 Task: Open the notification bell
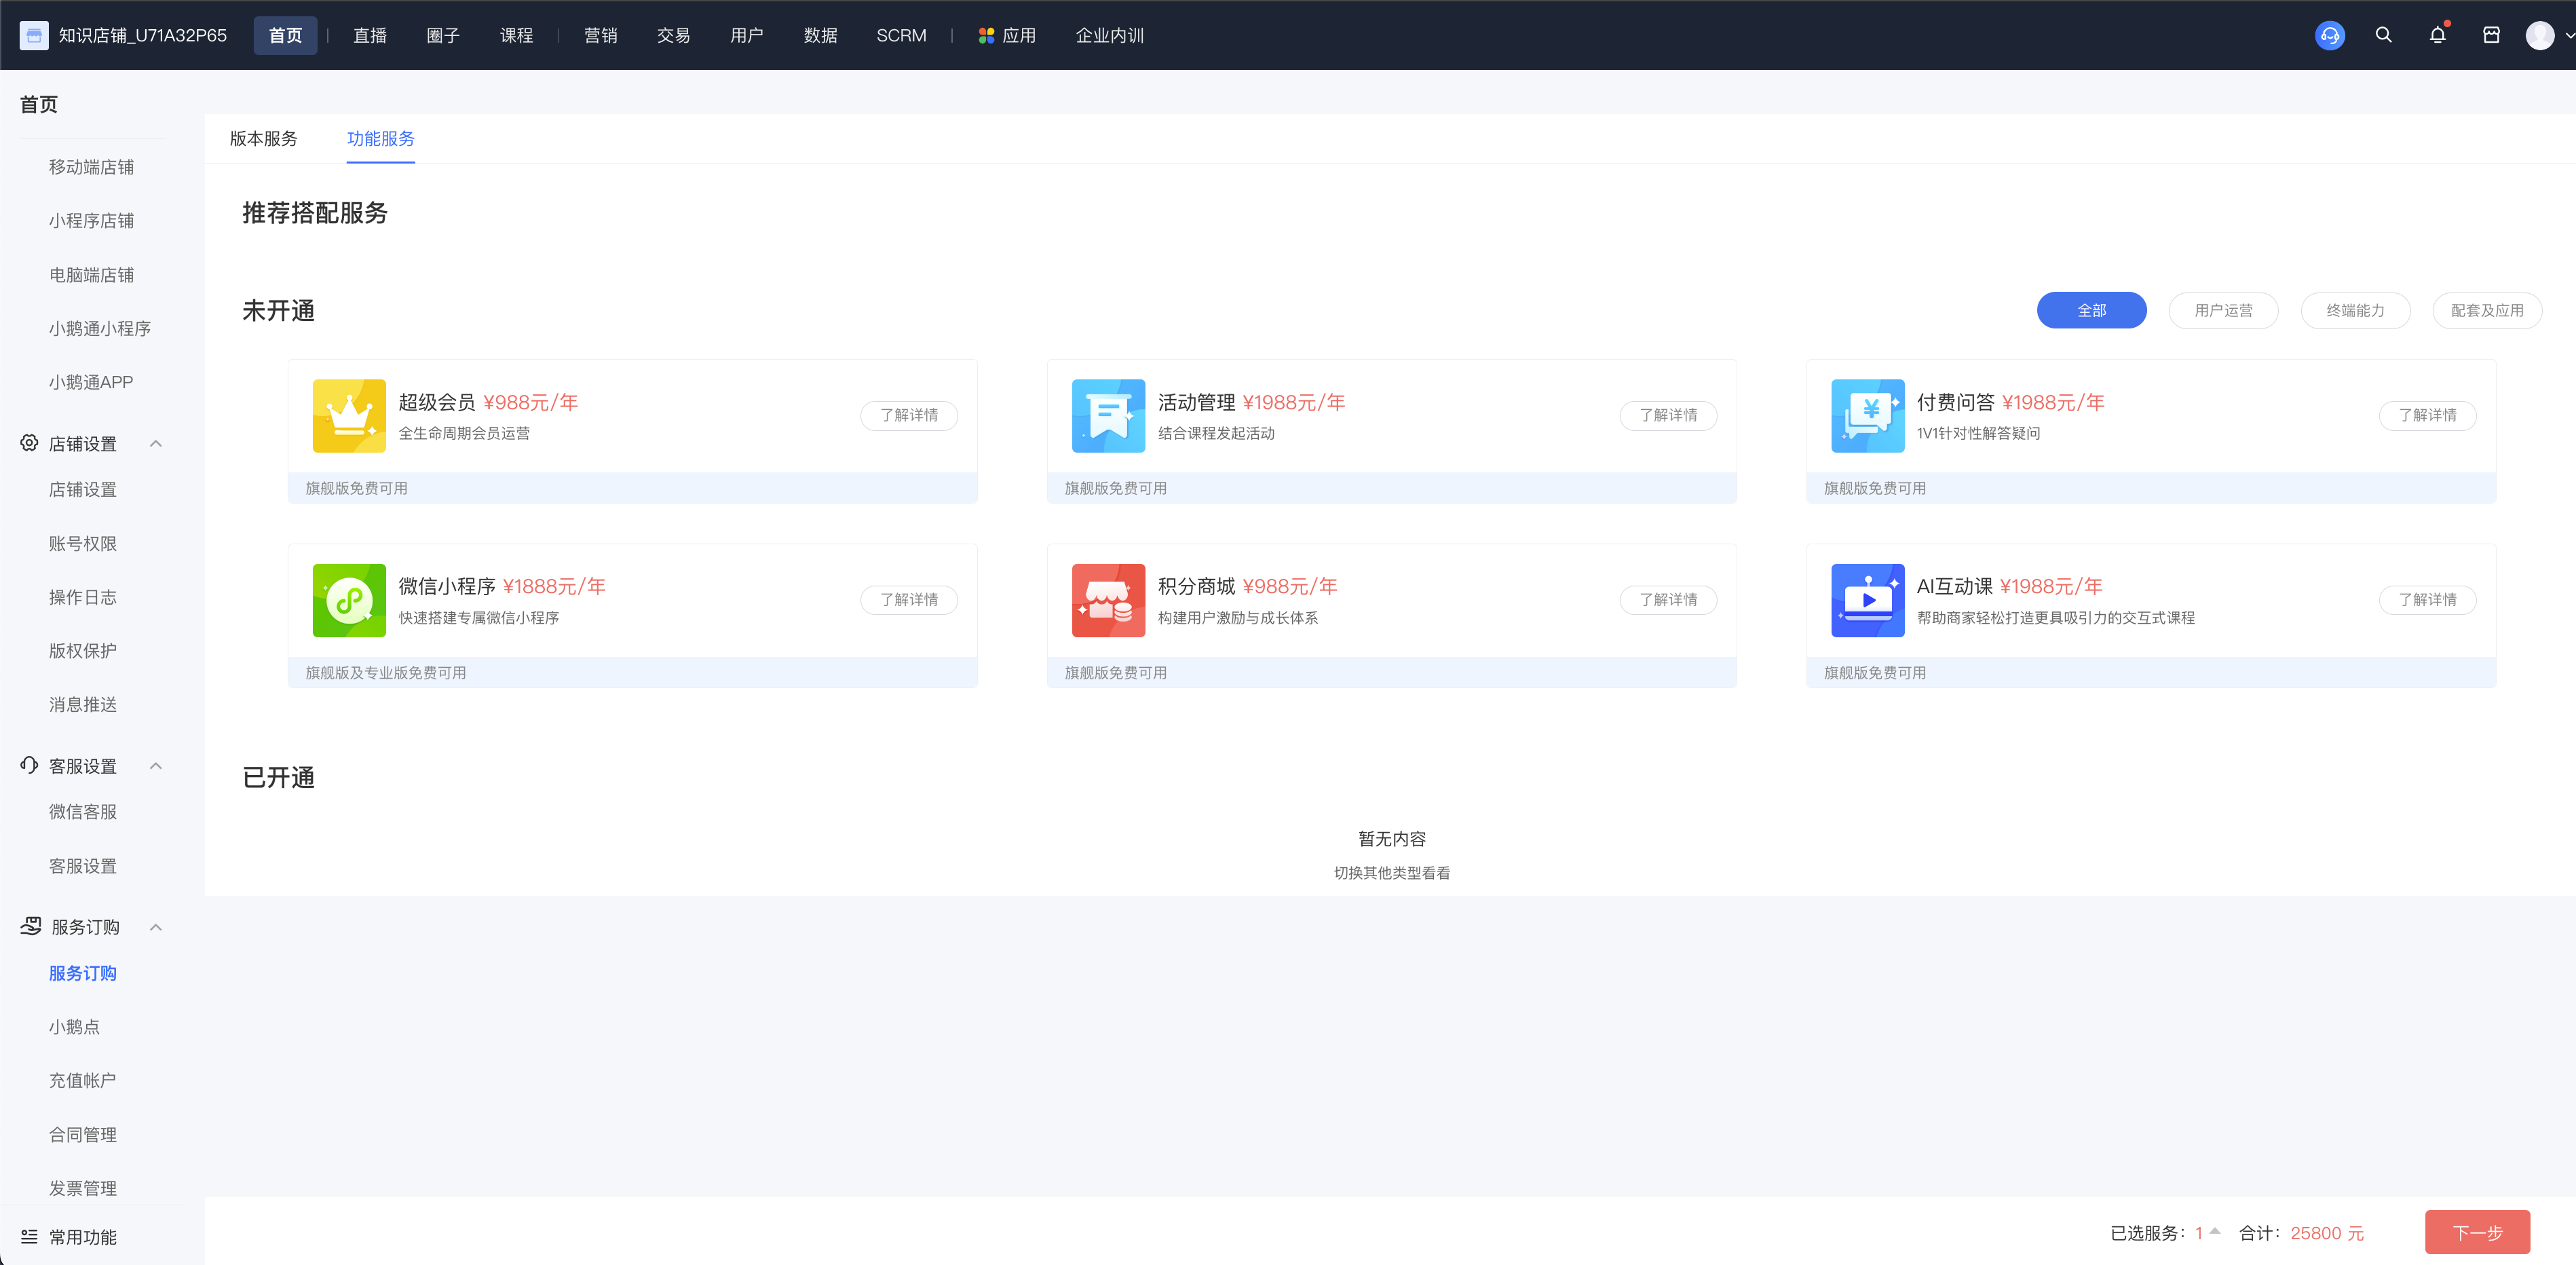coord(2437,35)
